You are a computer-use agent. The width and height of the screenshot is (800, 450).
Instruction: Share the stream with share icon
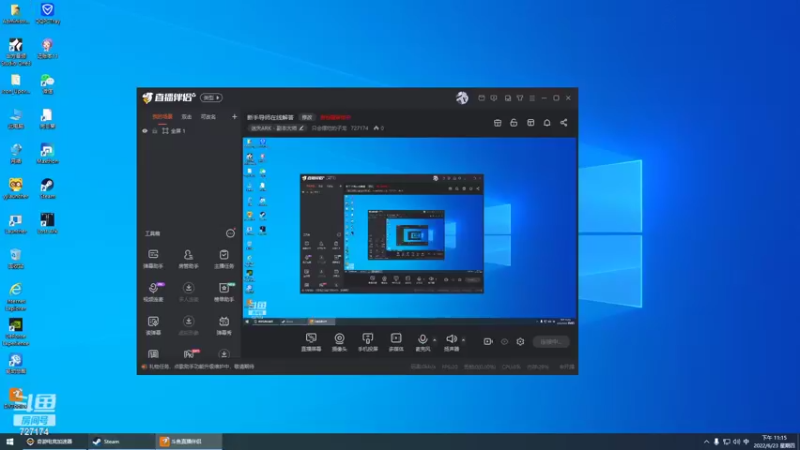coord(563,123)
